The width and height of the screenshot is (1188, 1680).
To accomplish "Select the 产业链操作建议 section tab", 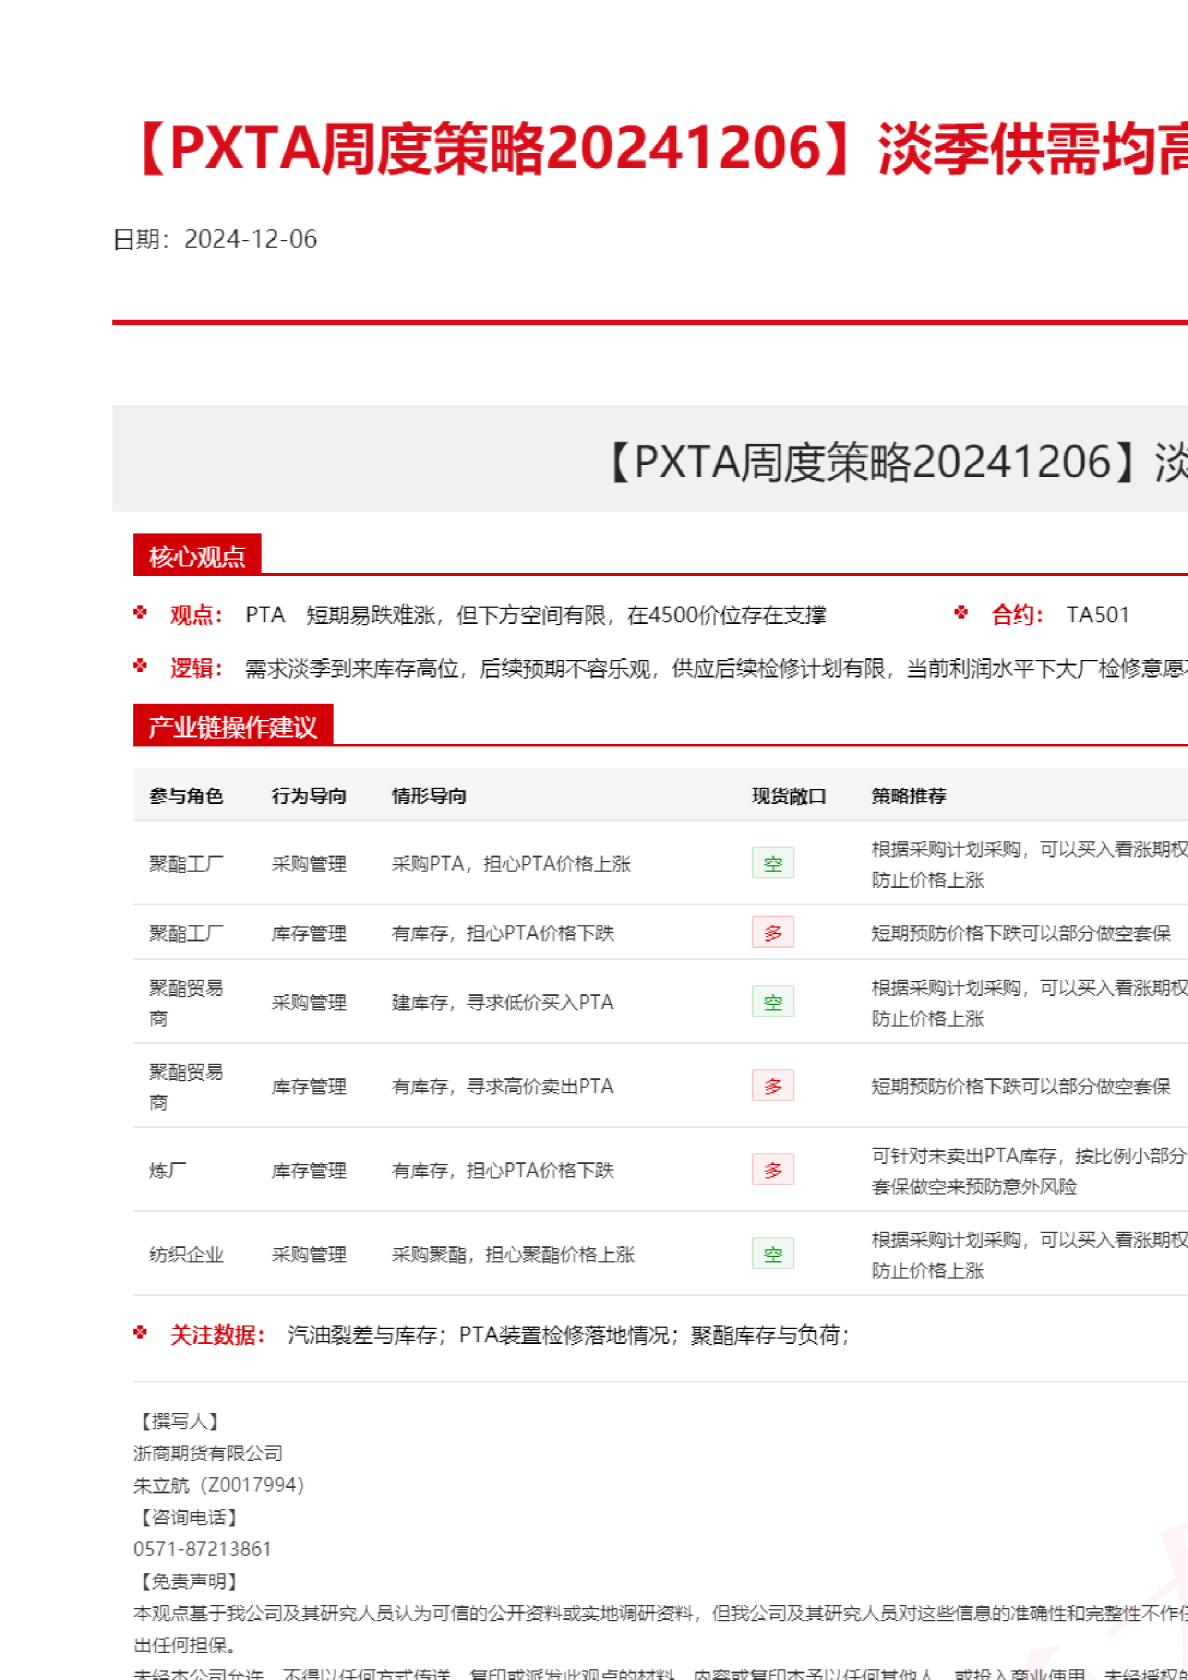I will (232, 726).
